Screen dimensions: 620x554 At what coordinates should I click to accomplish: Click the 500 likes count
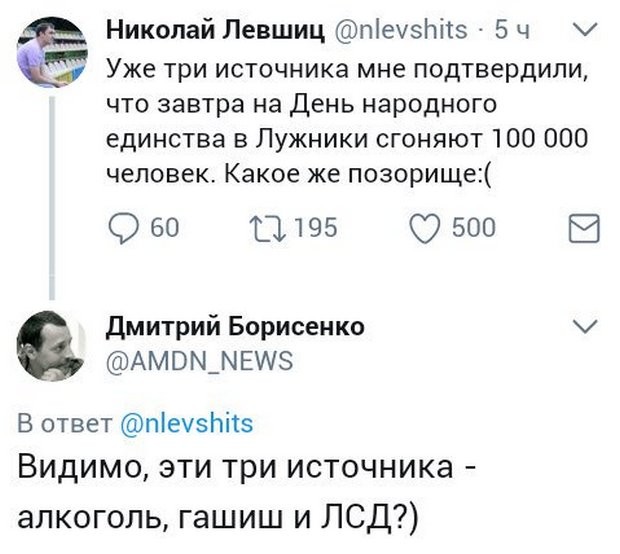point(474,228)
